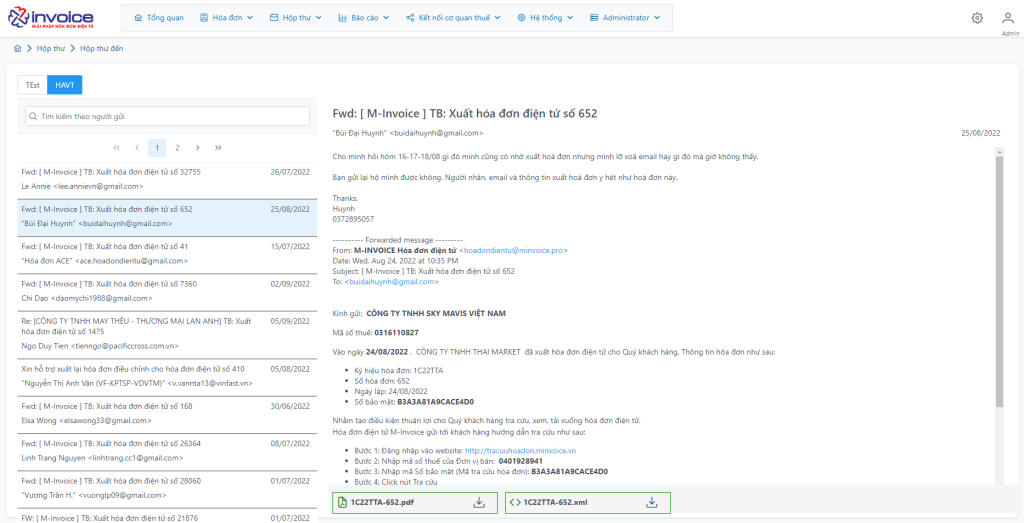Select the HAVT tab
Image resolution: width=1024 pixels, height=523 pixels.
pyautogui.click(x=65, y=85)
